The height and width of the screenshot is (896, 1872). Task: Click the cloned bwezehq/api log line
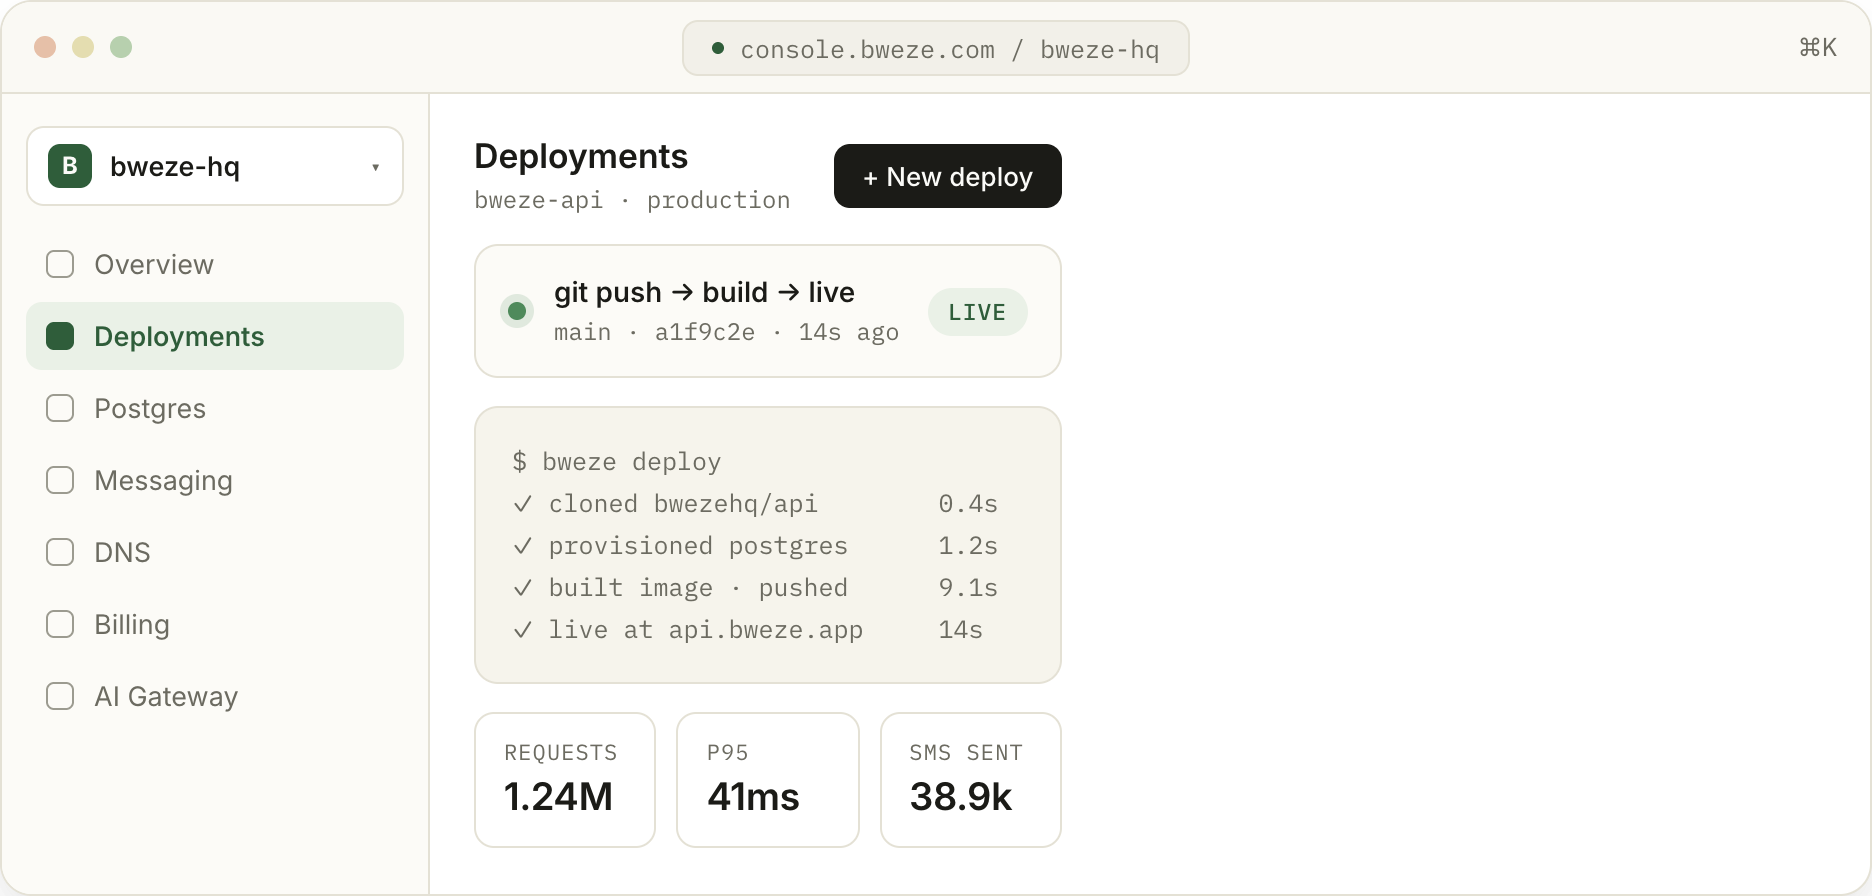tap(755, 504)
